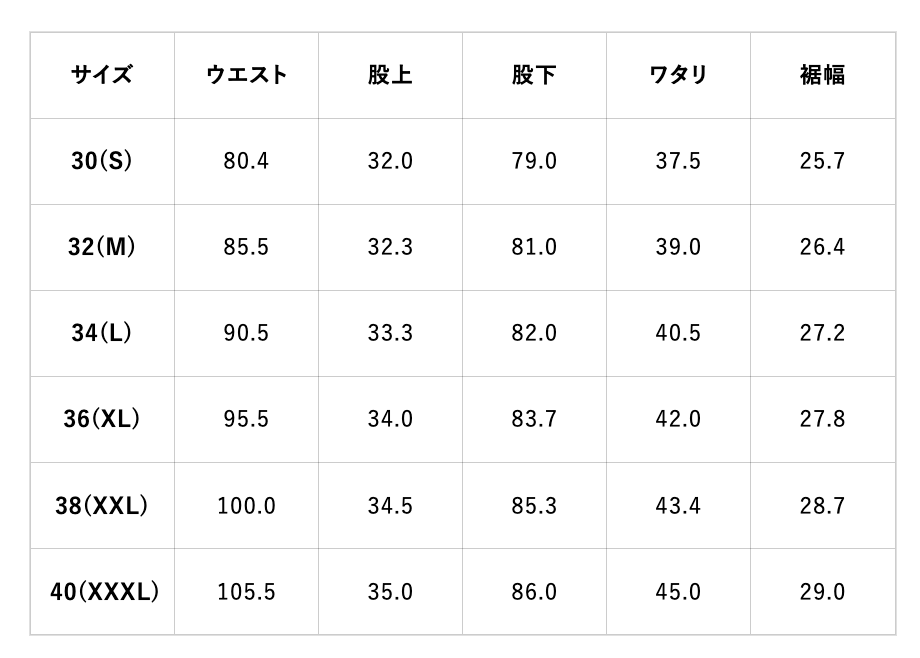Click the 股上 header cell
920x658 pixels.
(x=390, y=75)
